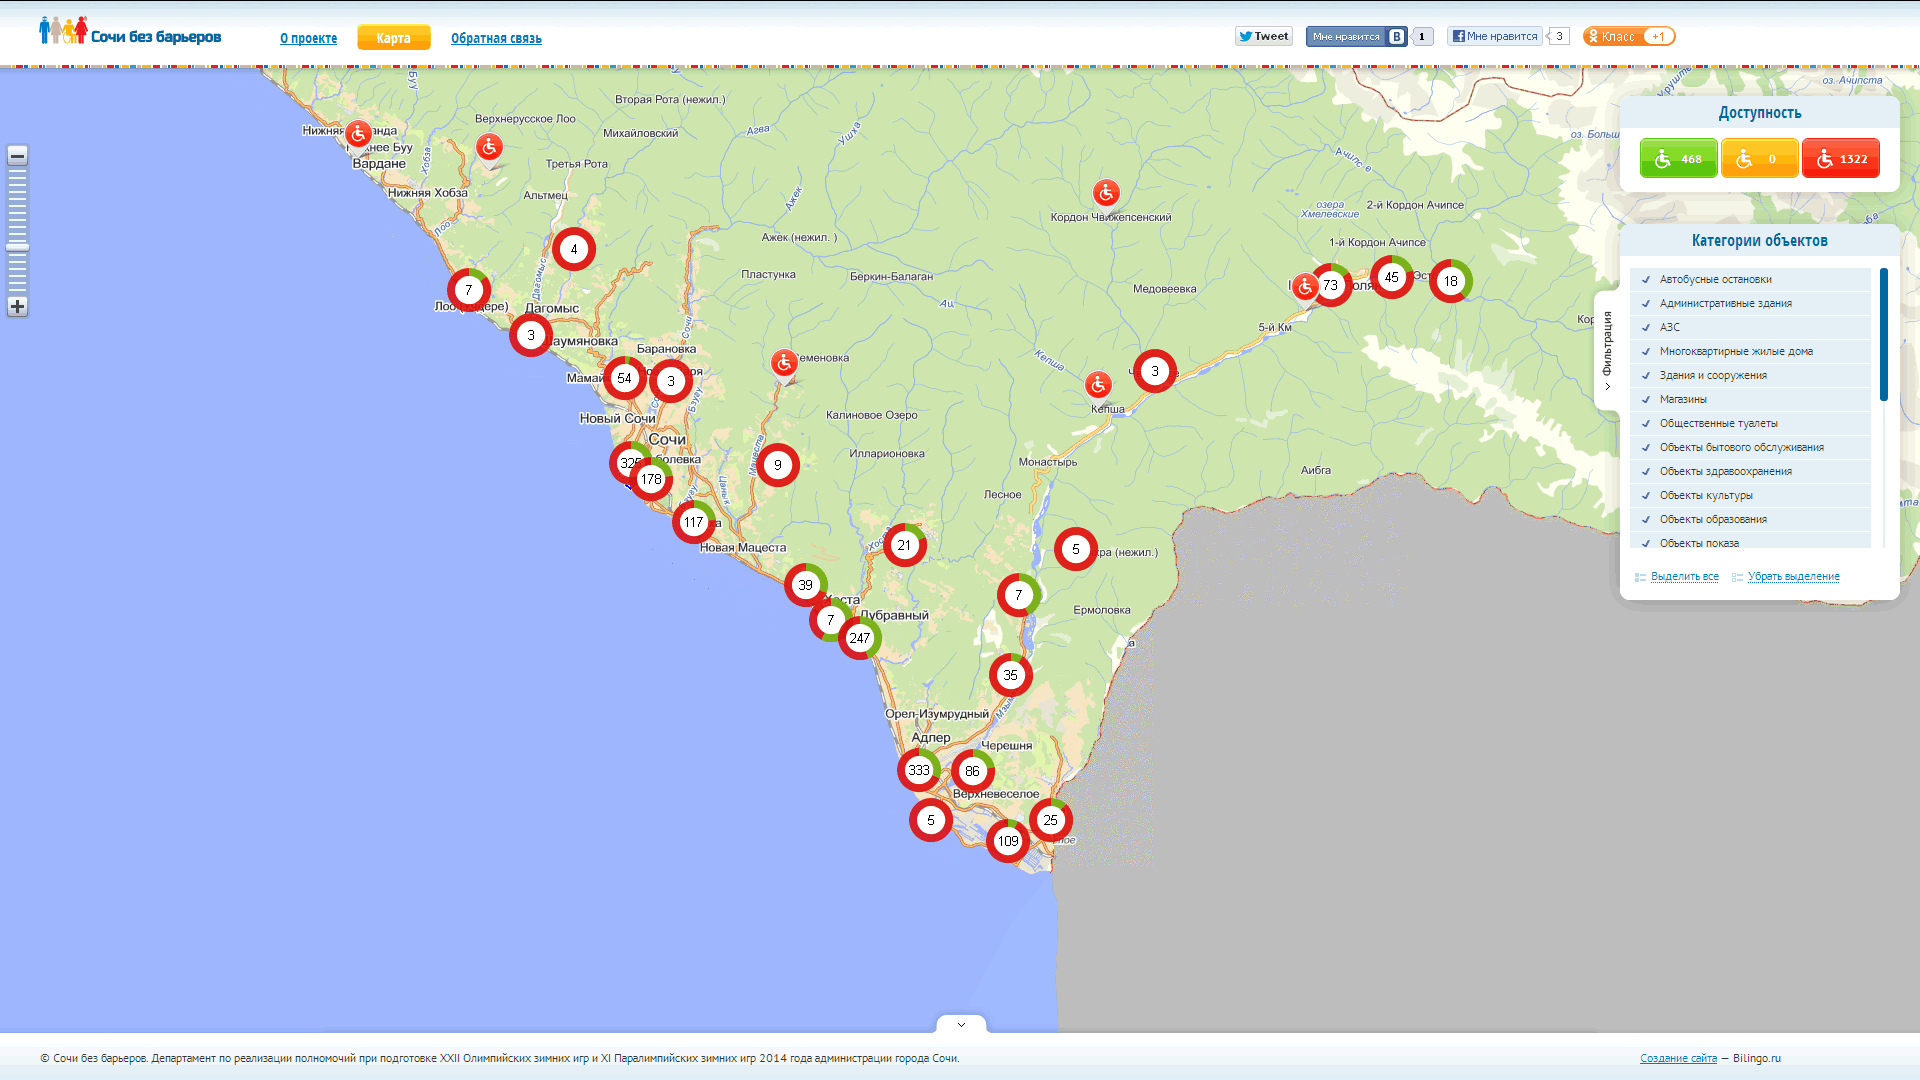Select the cluster marker labeled 9
1920x1080 pixels.
click(x=778, y=465)
